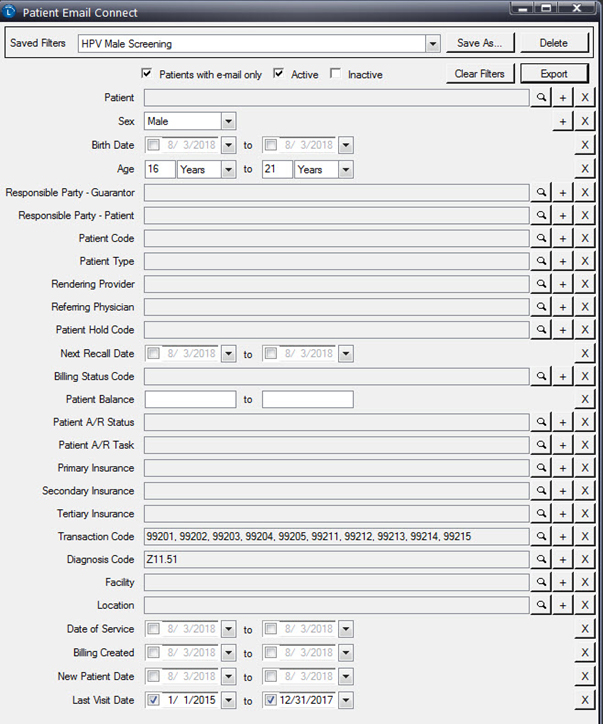Open Age from-unit Years dropdown

click(x=229, y=169)
